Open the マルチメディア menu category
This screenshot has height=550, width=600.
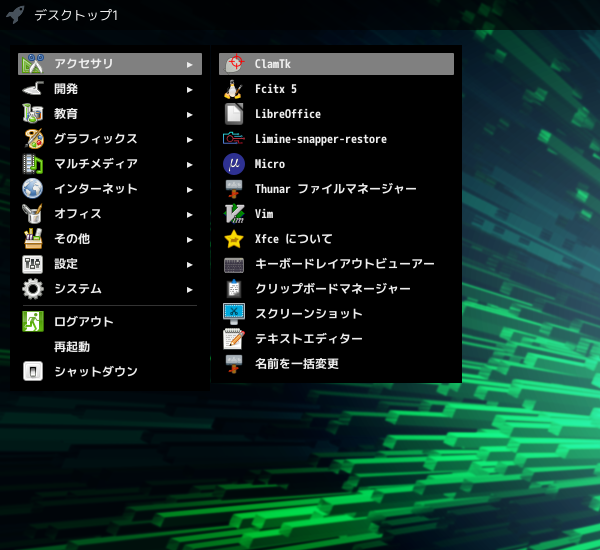tap(110, 164)
